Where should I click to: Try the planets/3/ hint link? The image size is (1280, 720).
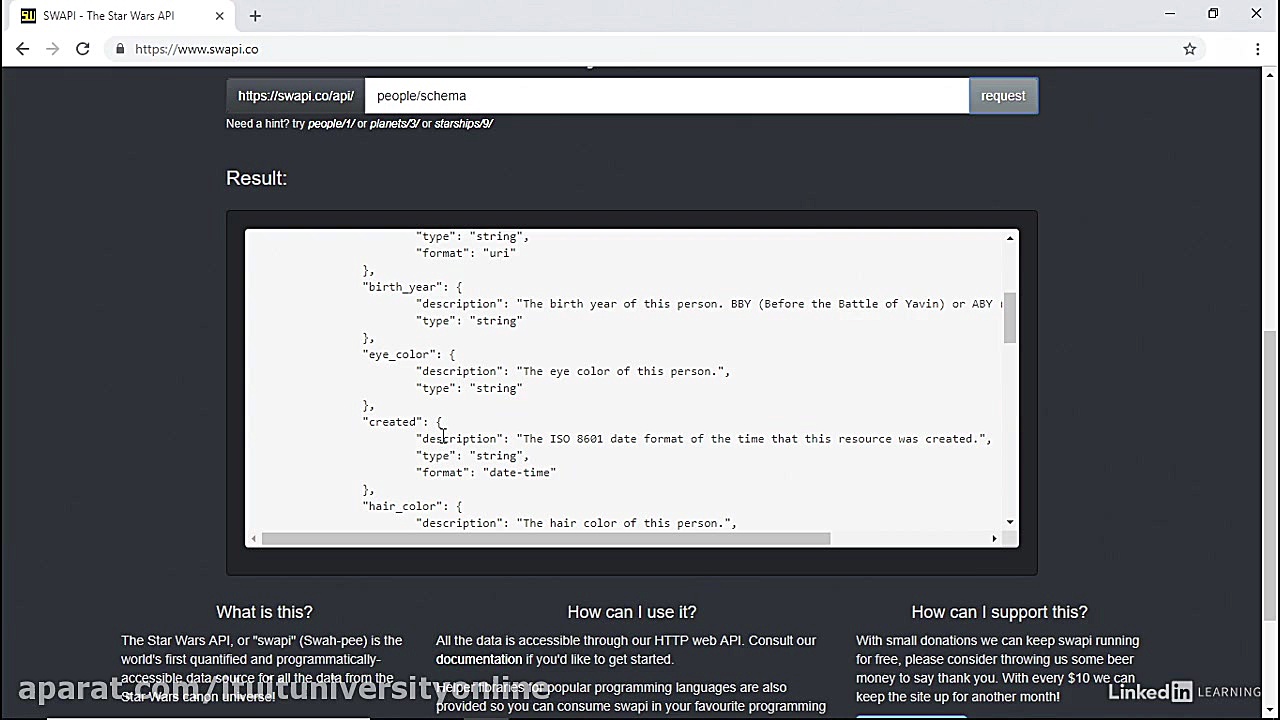pos(394,124)
